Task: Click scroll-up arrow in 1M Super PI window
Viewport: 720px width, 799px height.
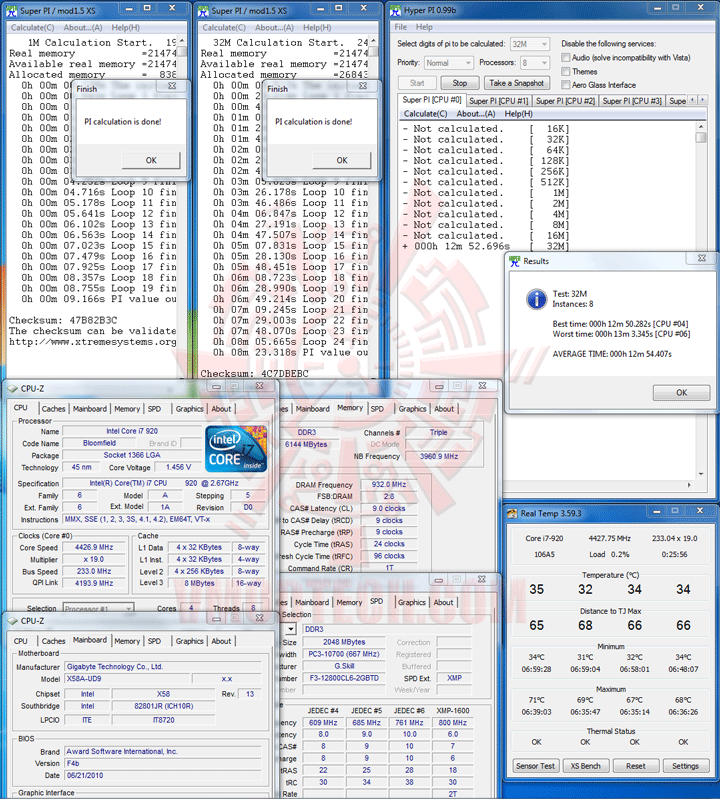Action: (x=182, y=41)
